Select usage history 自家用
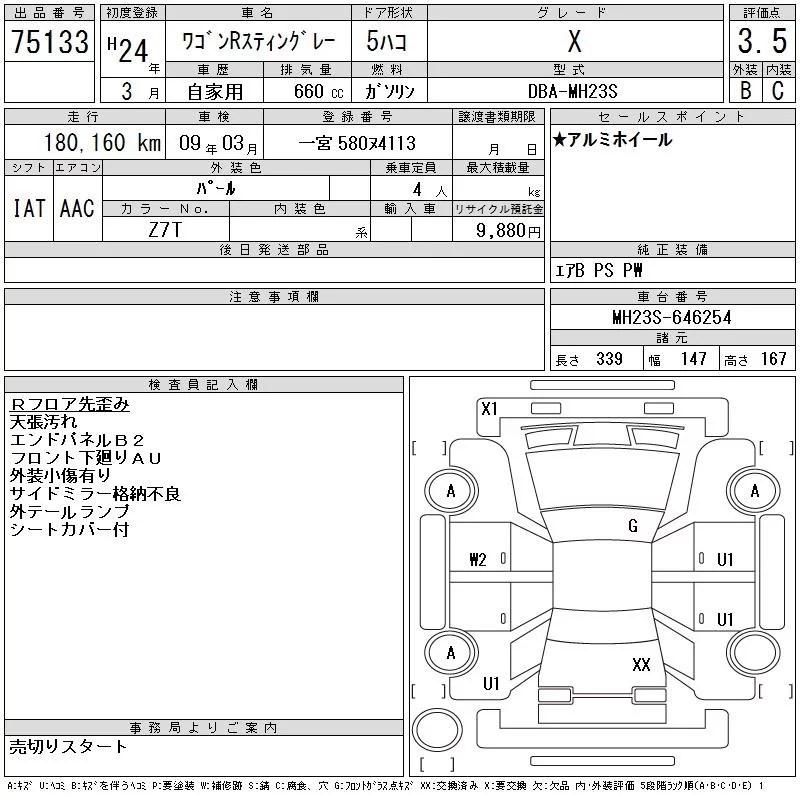 click(215, 92)
